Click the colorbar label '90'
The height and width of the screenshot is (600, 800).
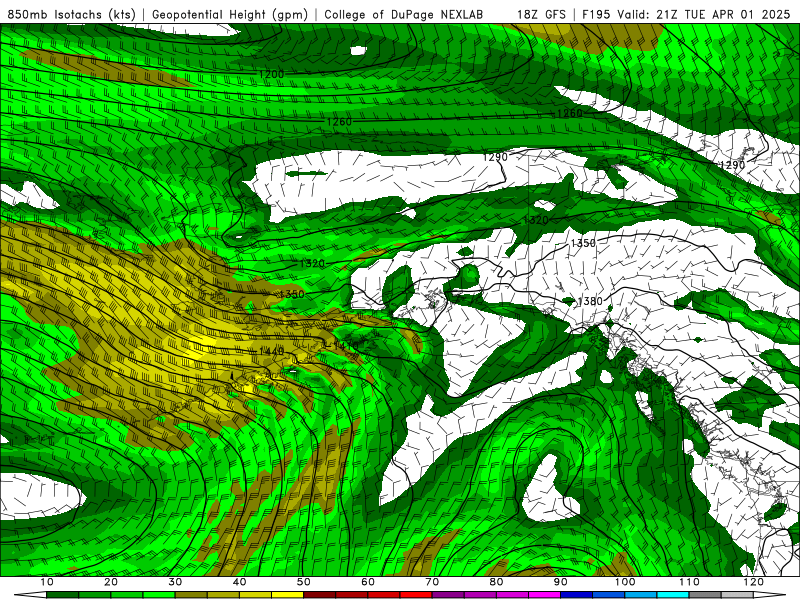pyautogui.click(x=561, y=582)
